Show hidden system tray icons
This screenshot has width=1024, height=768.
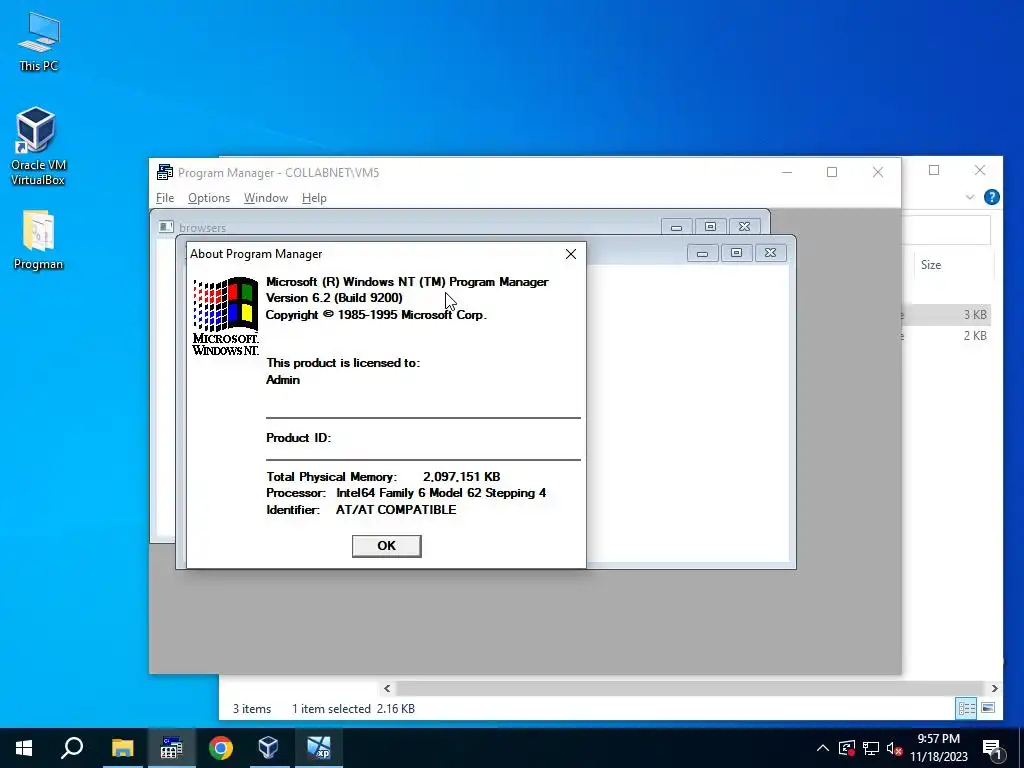tap(823, 748)
